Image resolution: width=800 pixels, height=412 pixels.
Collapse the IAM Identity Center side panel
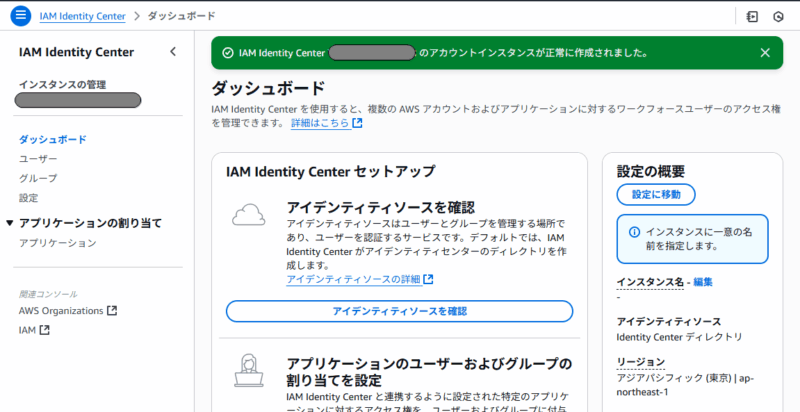click(x=173, y=52)
